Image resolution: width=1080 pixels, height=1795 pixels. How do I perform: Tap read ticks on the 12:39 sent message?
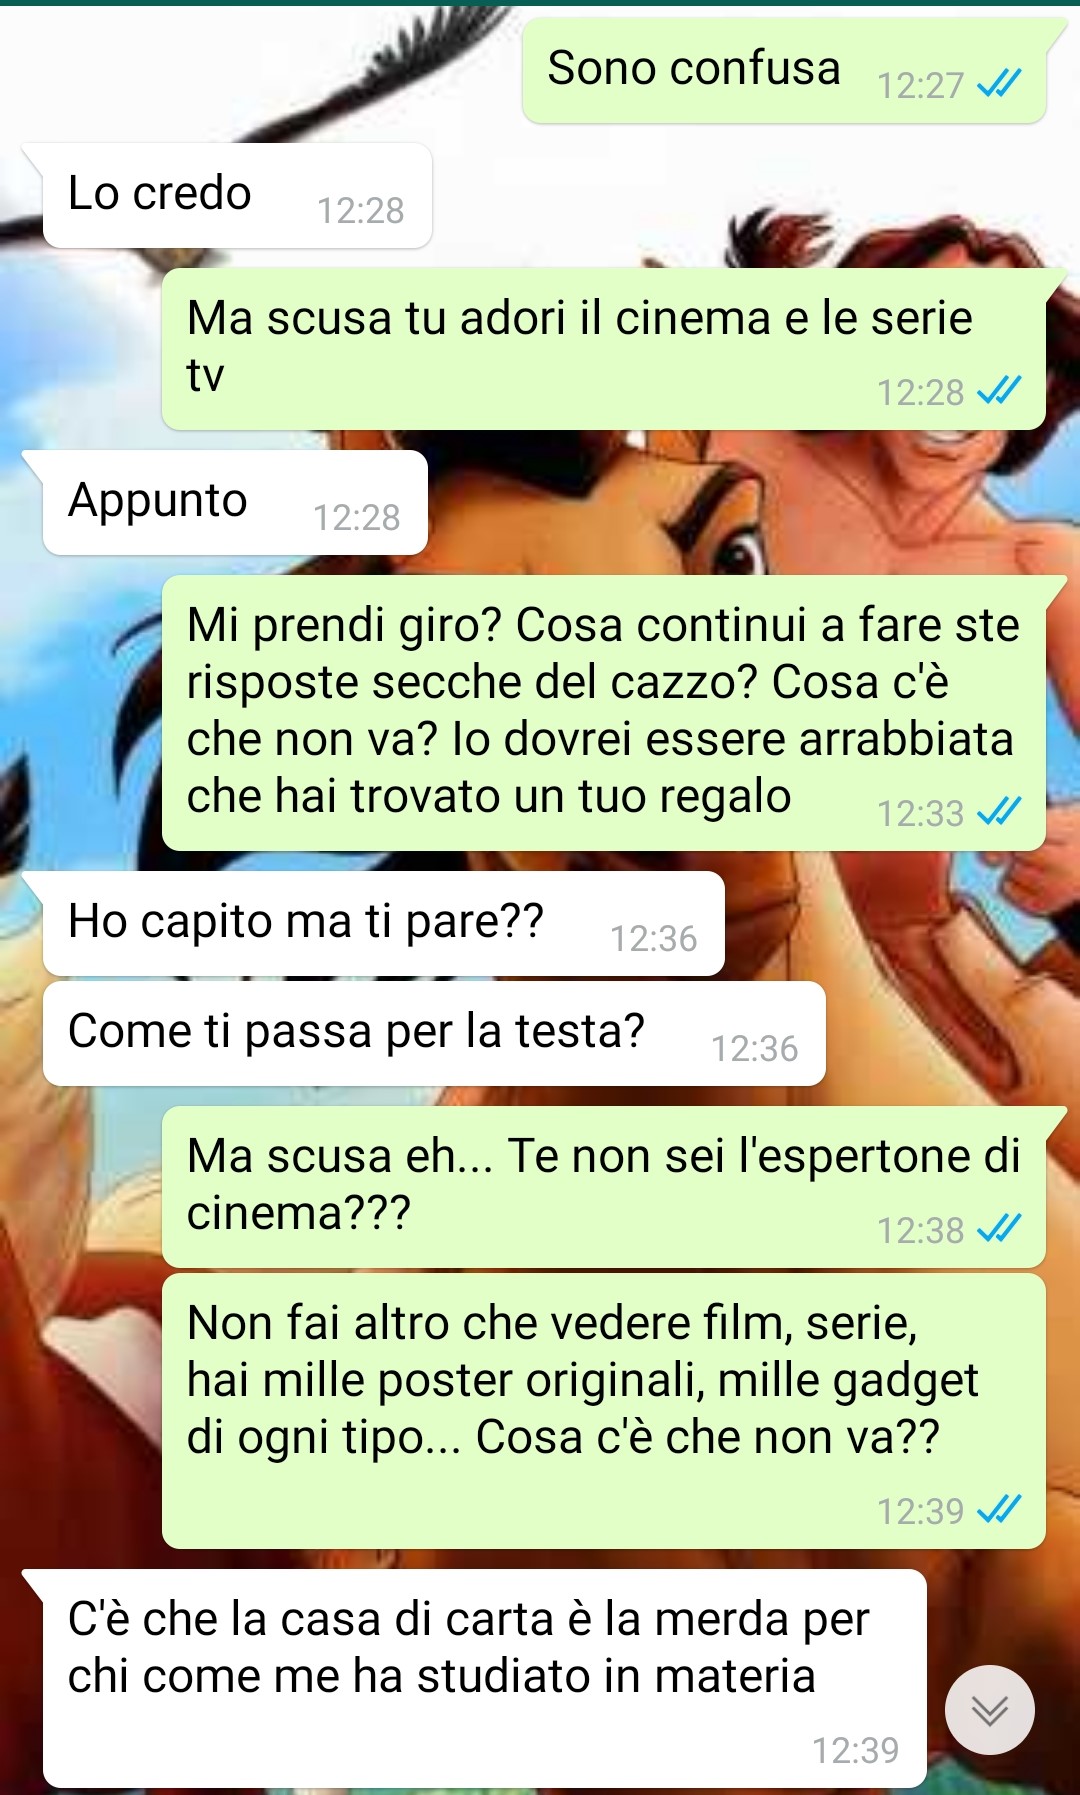pyautogui.click(x=999, y=1509)
